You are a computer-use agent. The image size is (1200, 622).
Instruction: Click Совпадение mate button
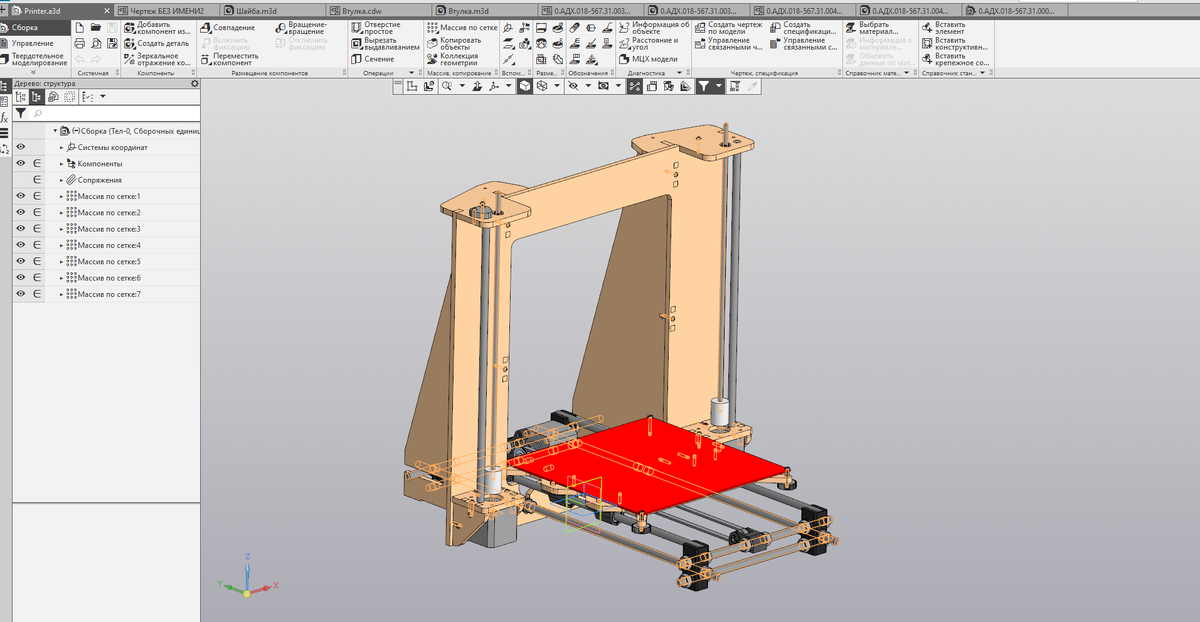227,27
